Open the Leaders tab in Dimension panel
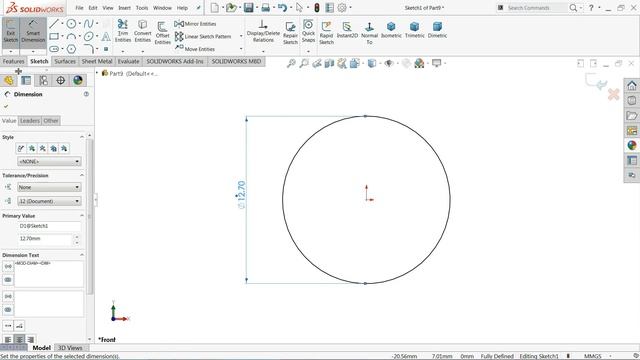The image size is (640, 360). point(30,121)
